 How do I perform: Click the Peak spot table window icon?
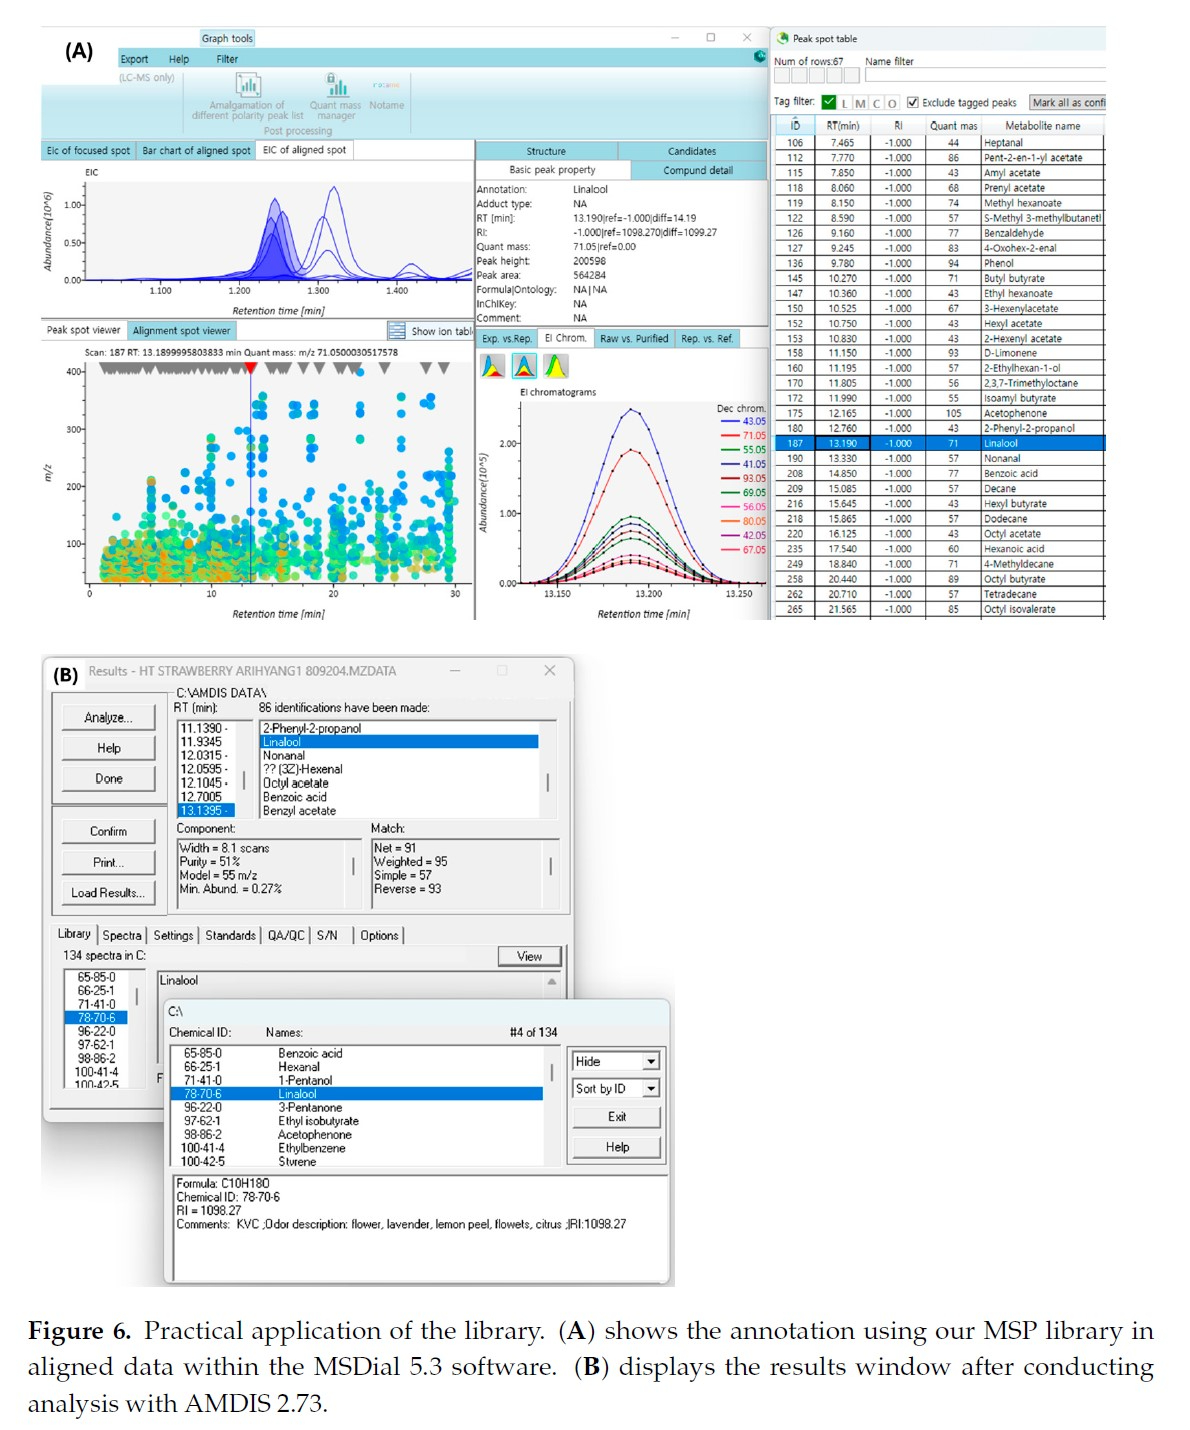(783, 38)
